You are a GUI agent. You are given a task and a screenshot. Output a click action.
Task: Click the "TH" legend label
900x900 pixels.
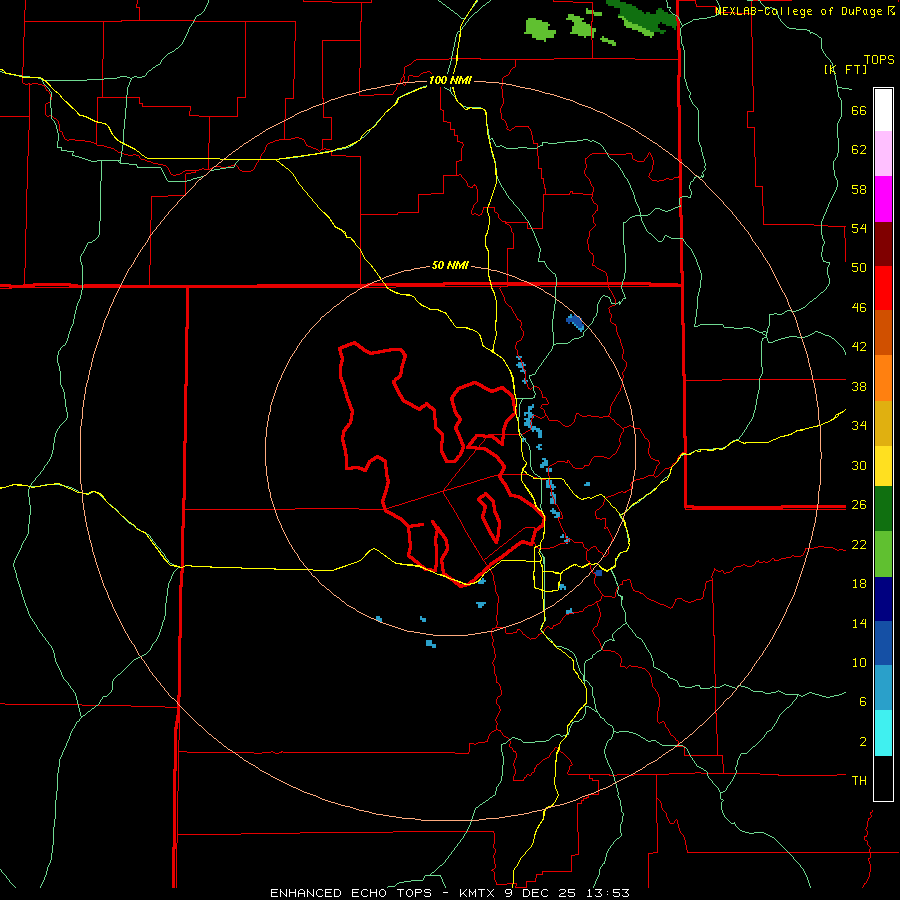pyautogui.click(x=859, y=781)
